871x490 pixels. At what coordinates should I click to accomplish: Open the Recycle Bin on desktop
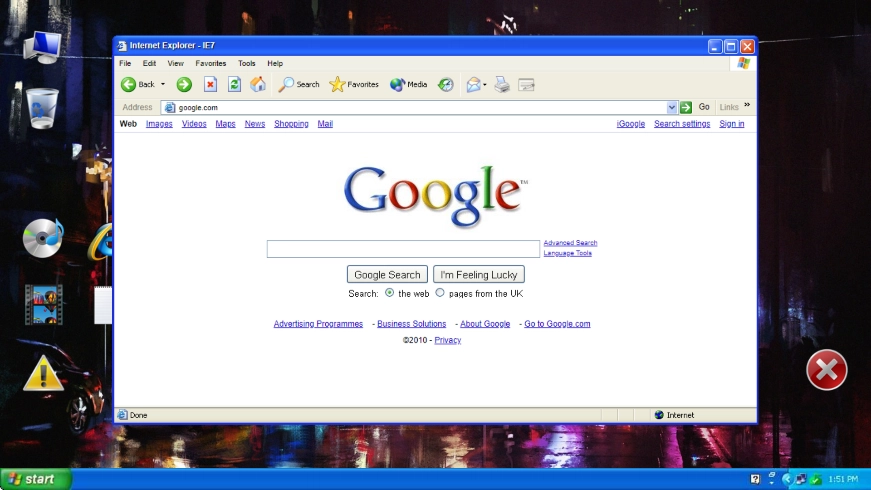(43, 108)
